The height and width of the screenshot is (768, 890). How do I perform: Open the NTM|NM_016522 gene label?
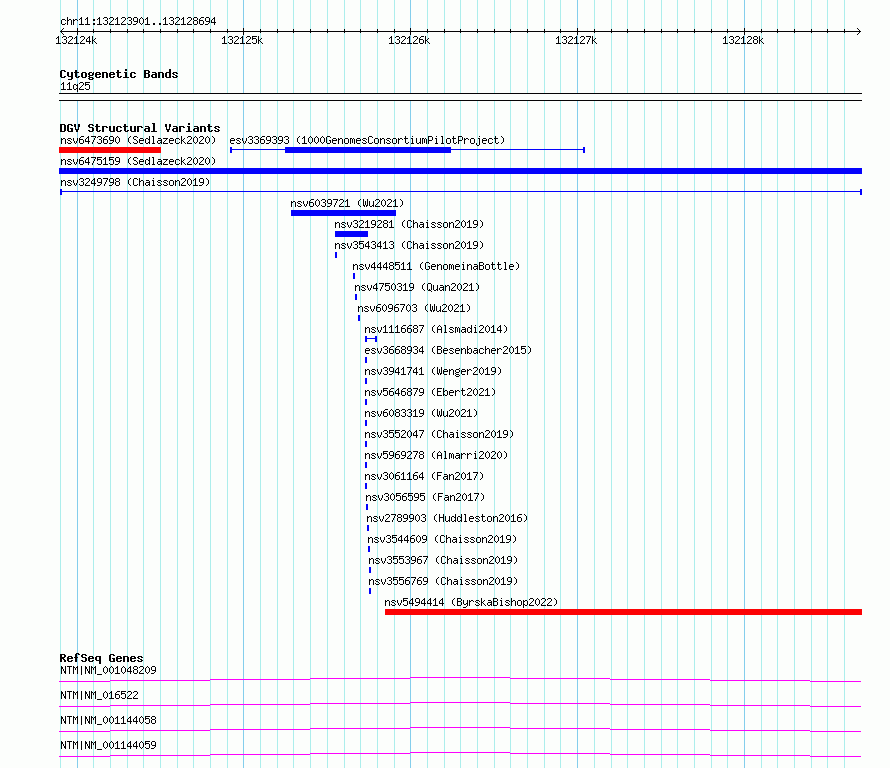click(x=99, y=695)
